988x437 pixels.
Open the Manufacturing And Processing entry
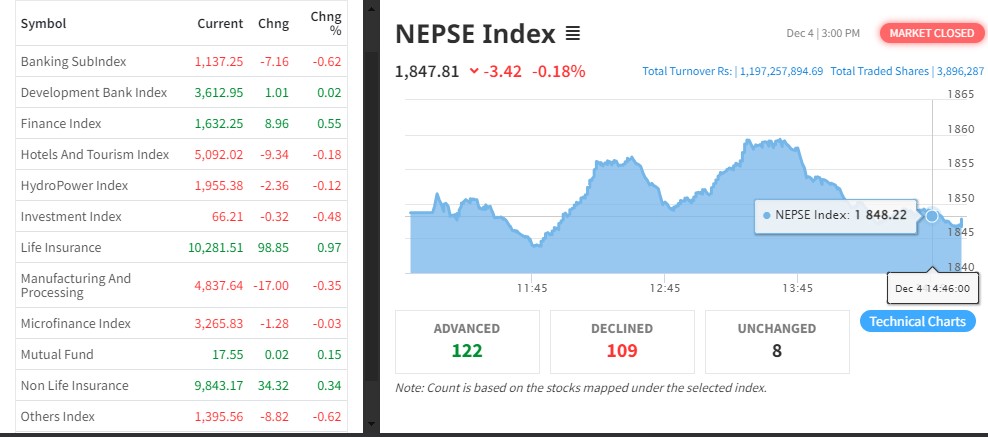(x=76, y=285)
